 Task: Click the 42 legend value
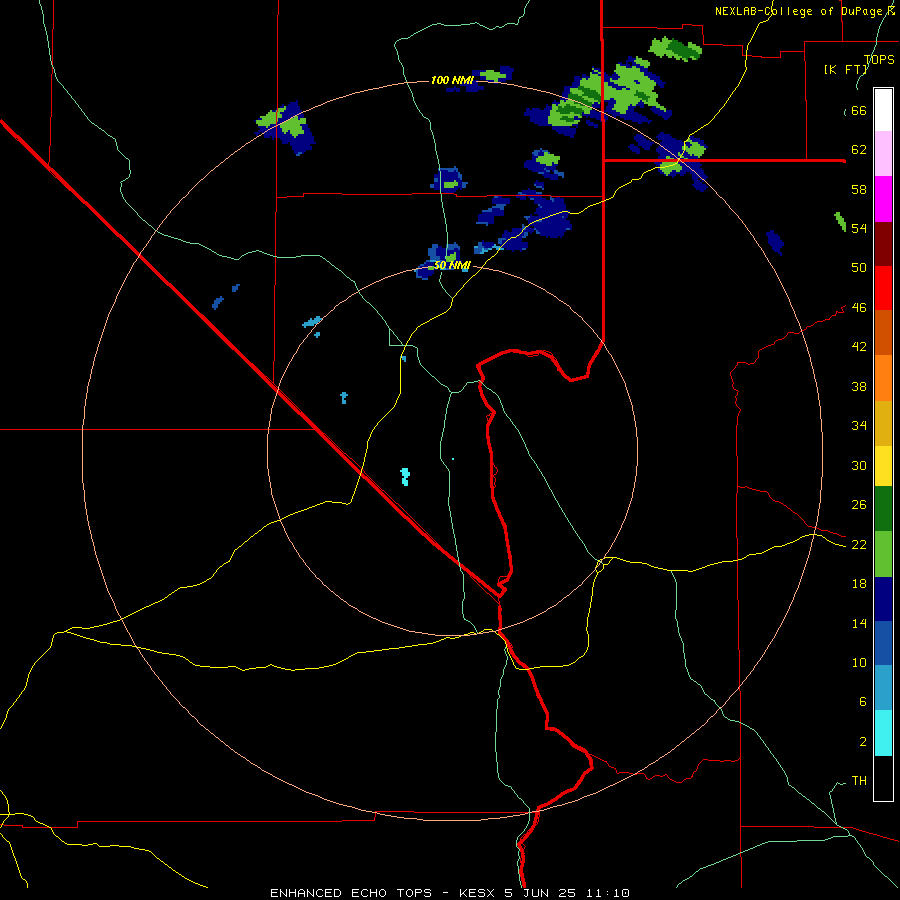[859, 346]
